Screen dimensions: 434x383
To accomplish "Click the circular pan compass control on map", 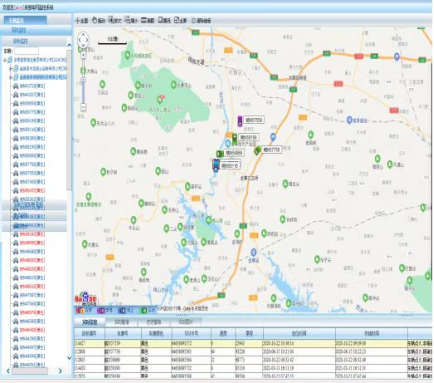I will click(x=83, y=40).
